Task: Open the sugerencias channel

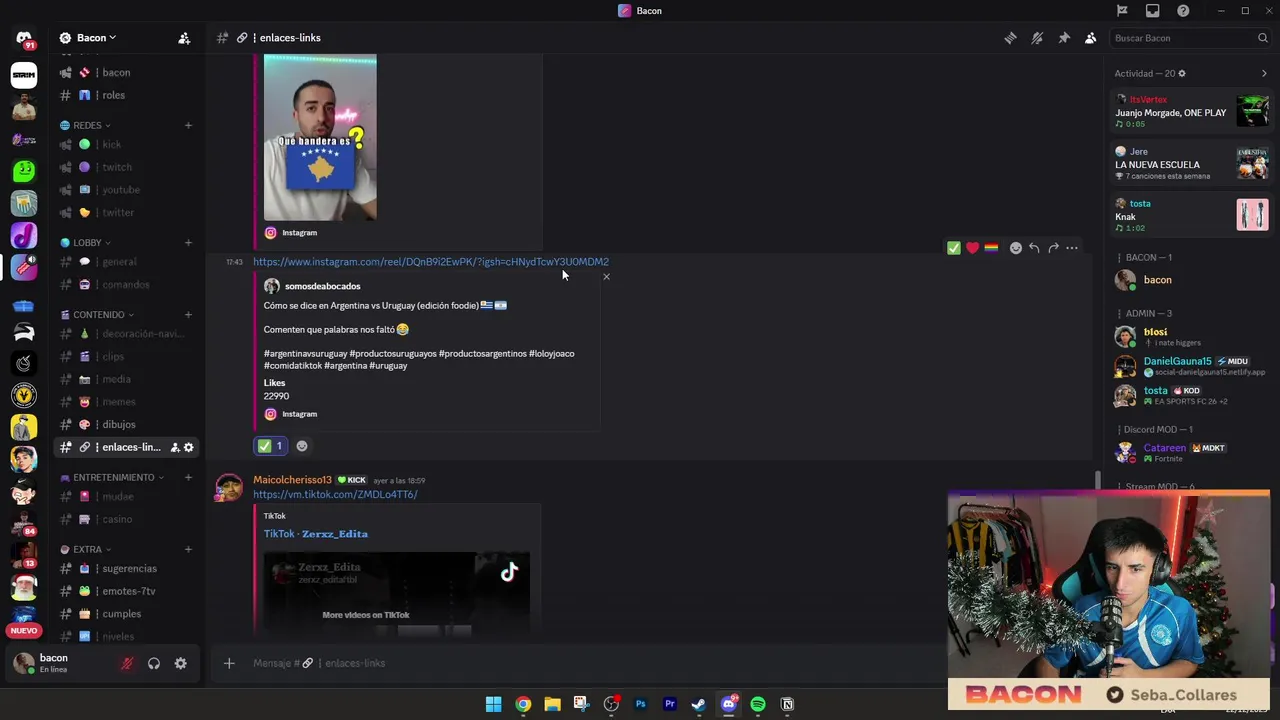Action: click(126, 568)
